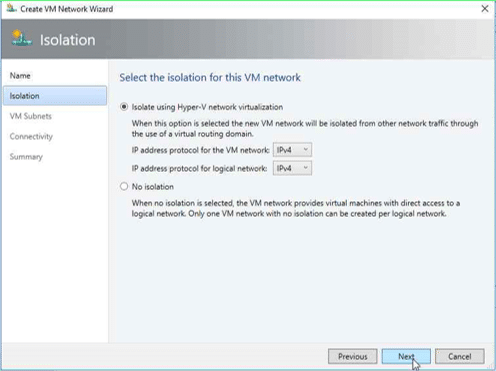Click arrow on VM network IPv4 combo
The image size is (496, 371).
306,150
